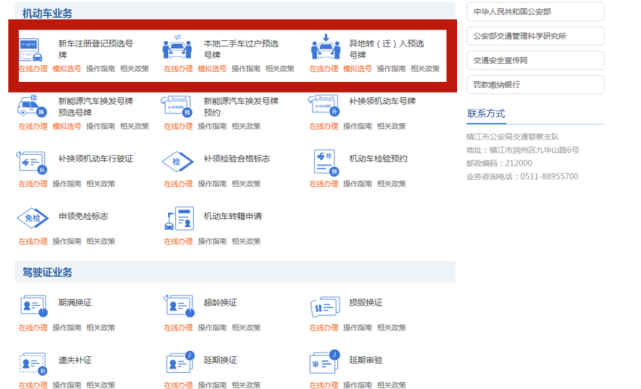Click 在线办理 under 本地二手车过户预选号牌
The image size is (641, 389).
click(x=178, y=69)
